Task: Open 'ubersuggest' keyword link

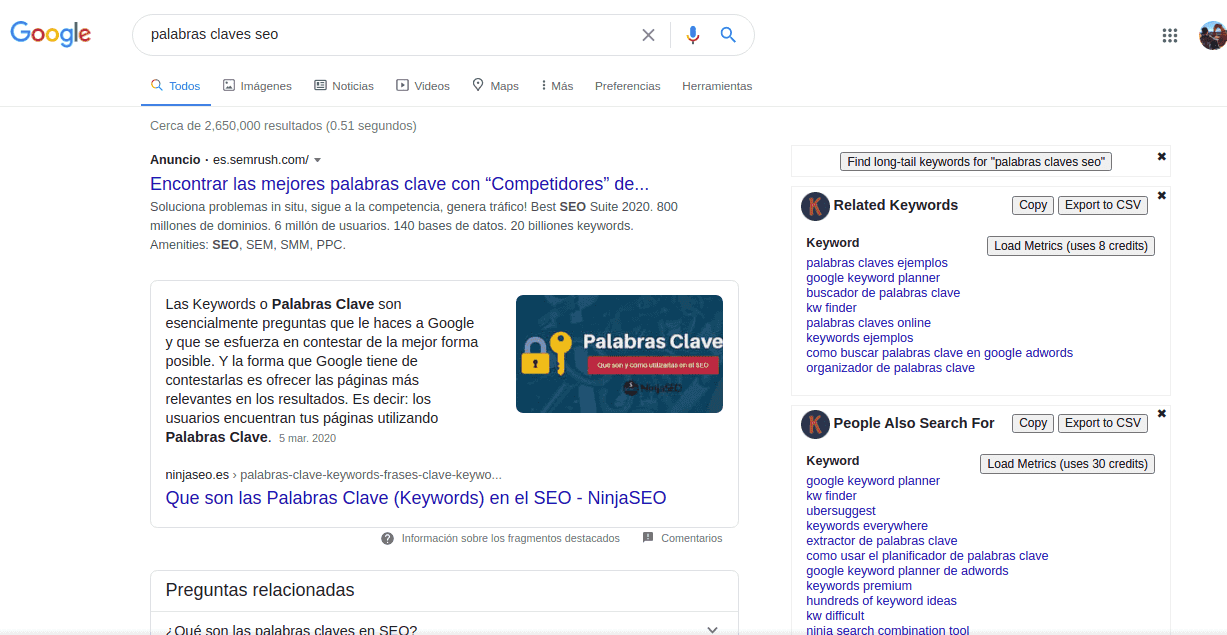Action: tap(840, 511)
